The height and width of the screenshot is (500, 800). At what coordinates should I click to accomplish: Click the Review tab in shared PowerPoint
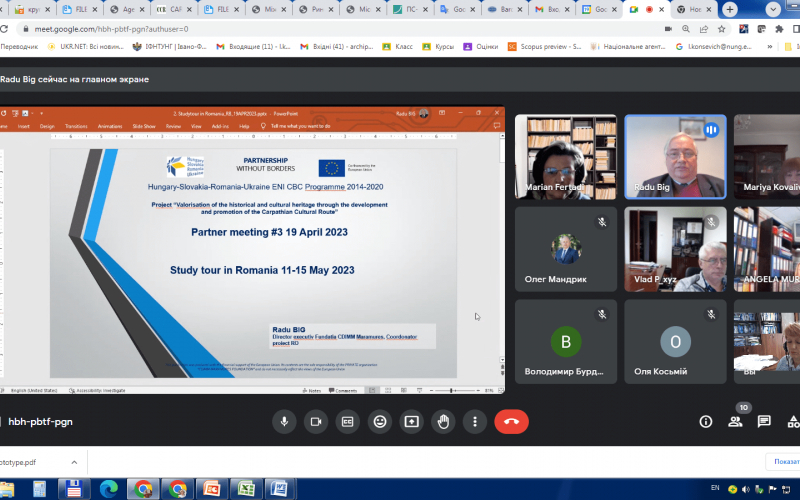[173, 126]
